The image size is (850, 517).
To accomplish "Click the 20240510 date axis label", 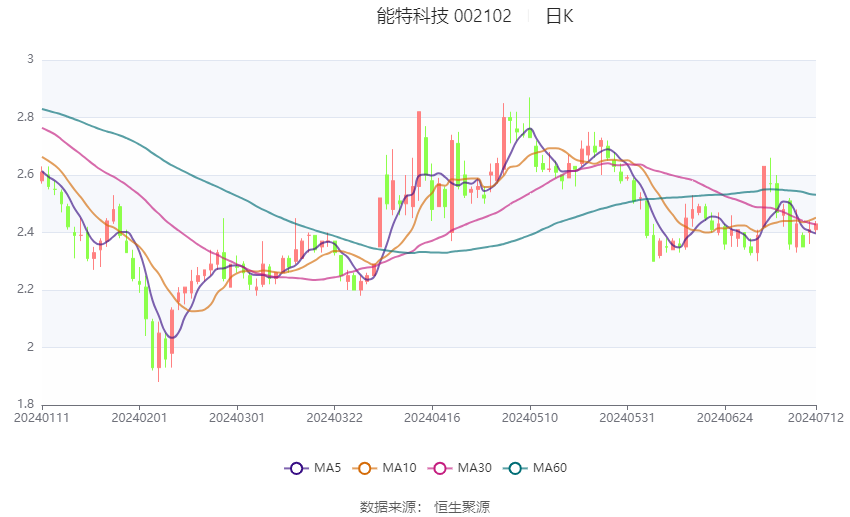I will pyautogui.click(x=530, y=418).
